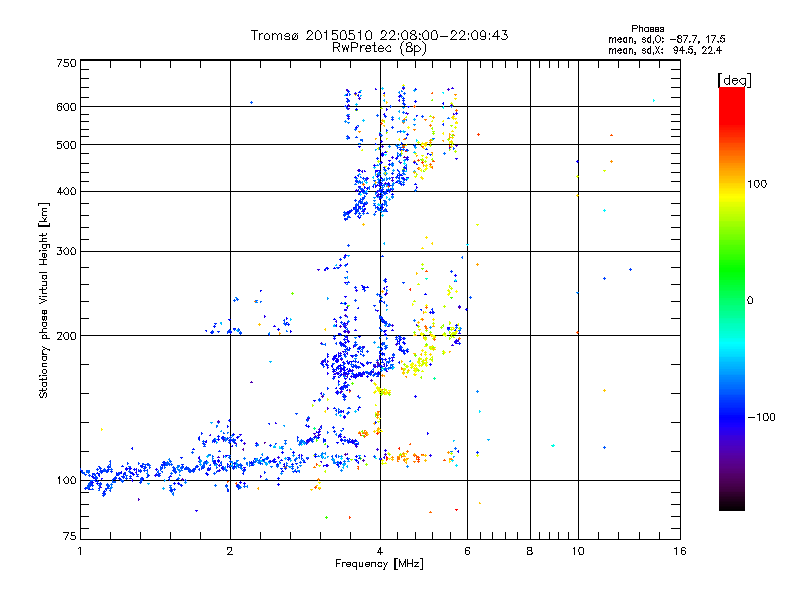Click the colorbar tick label '-100'
The height and width of the screenshot is (600, 800).
click(x=761, y=417)
